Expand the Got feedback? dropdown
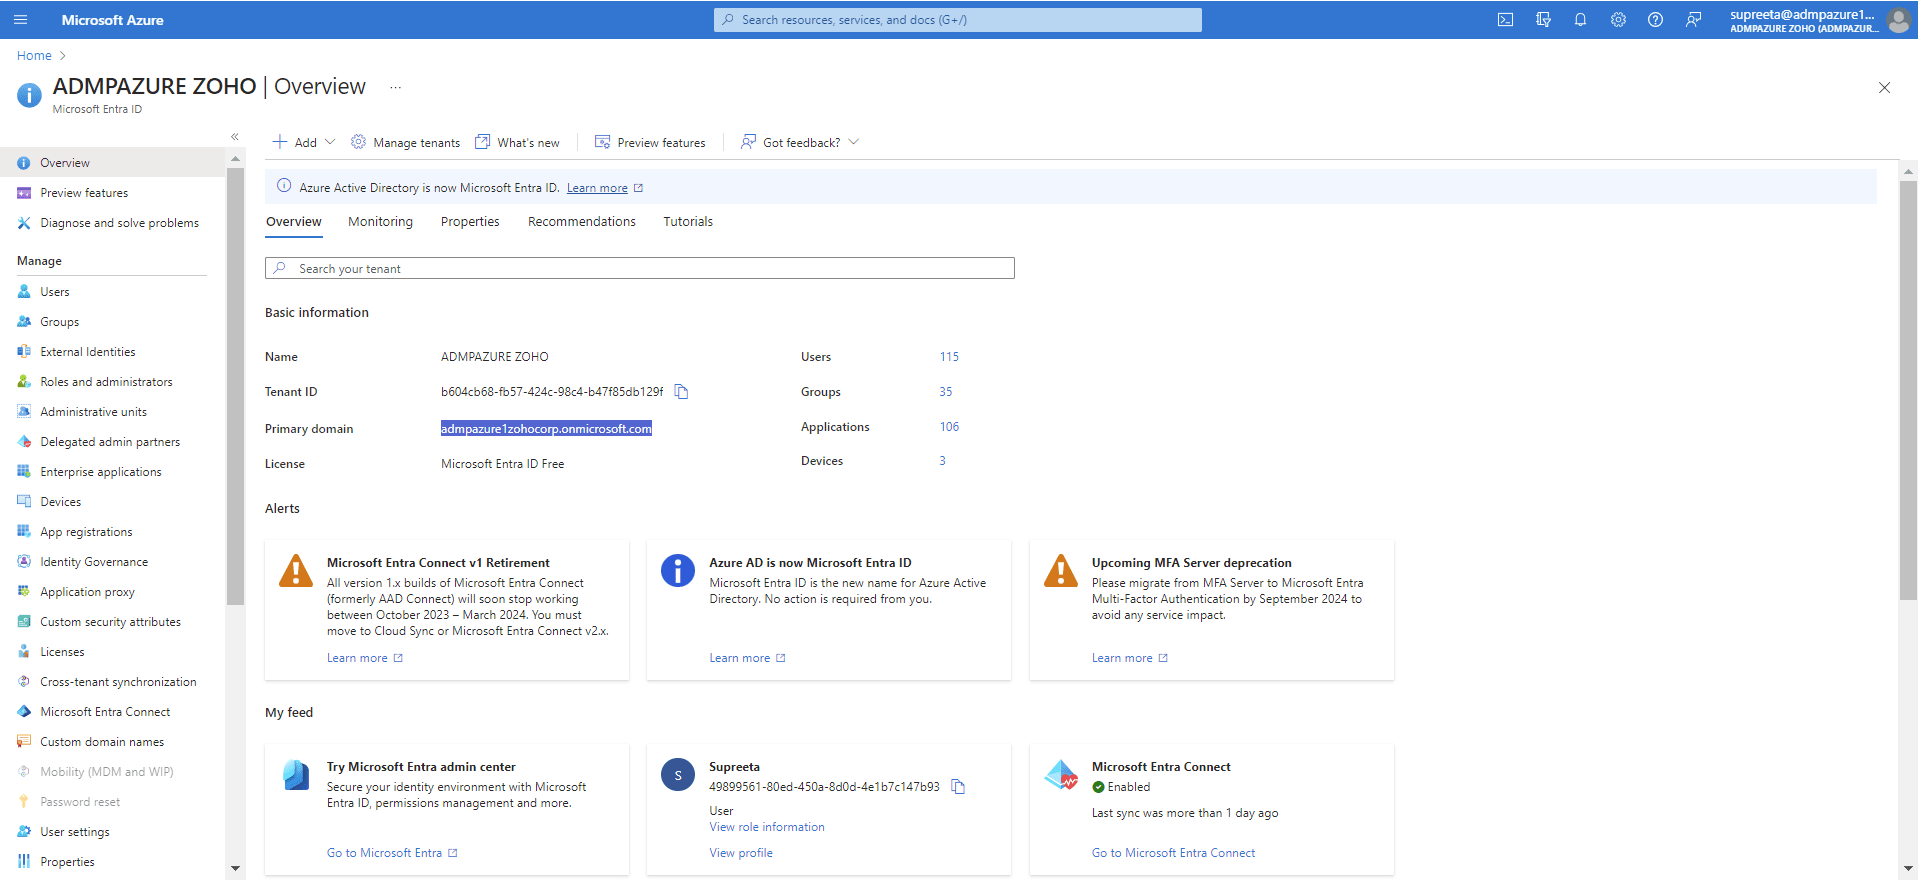Image resolution: width=1918 pixels, height=880 pixels. point(800,143)
